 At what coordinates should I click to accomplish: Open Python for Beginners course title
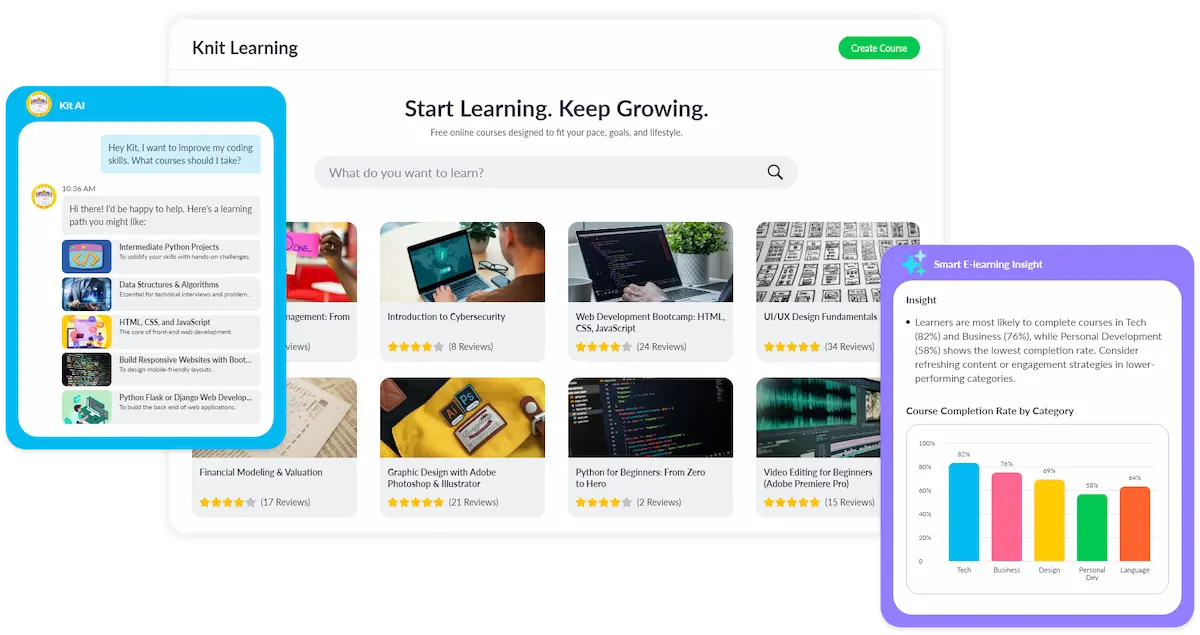pos(640,478)
